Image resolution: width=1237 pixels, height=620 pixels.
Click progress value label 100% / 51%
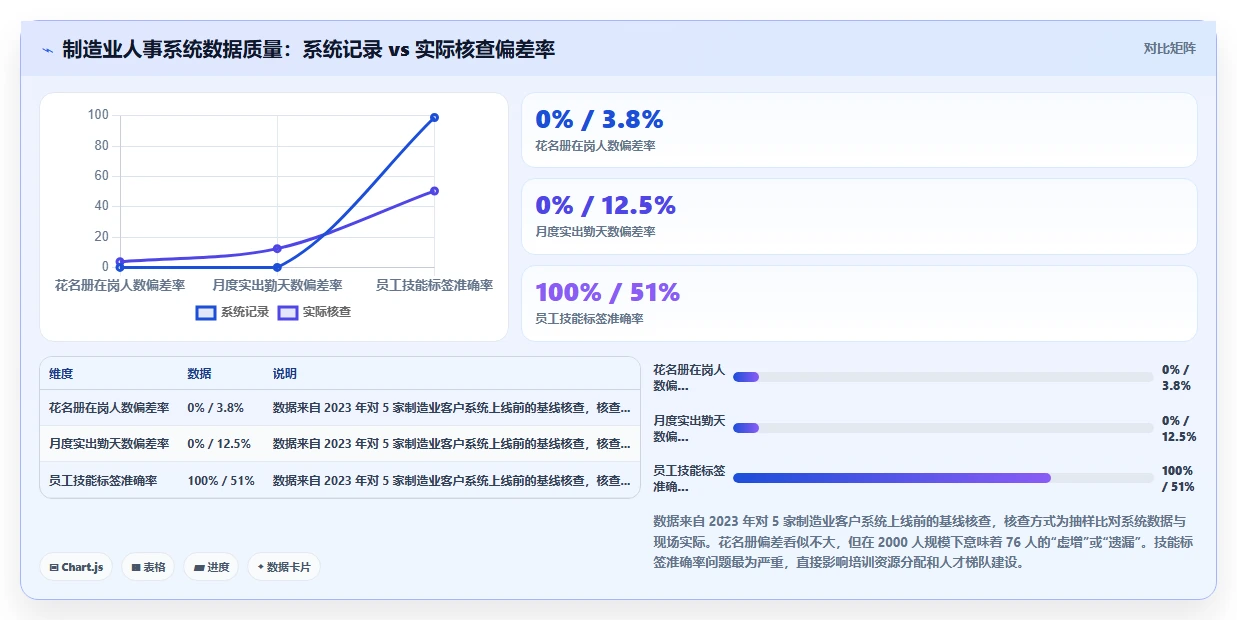(1178, 478)
